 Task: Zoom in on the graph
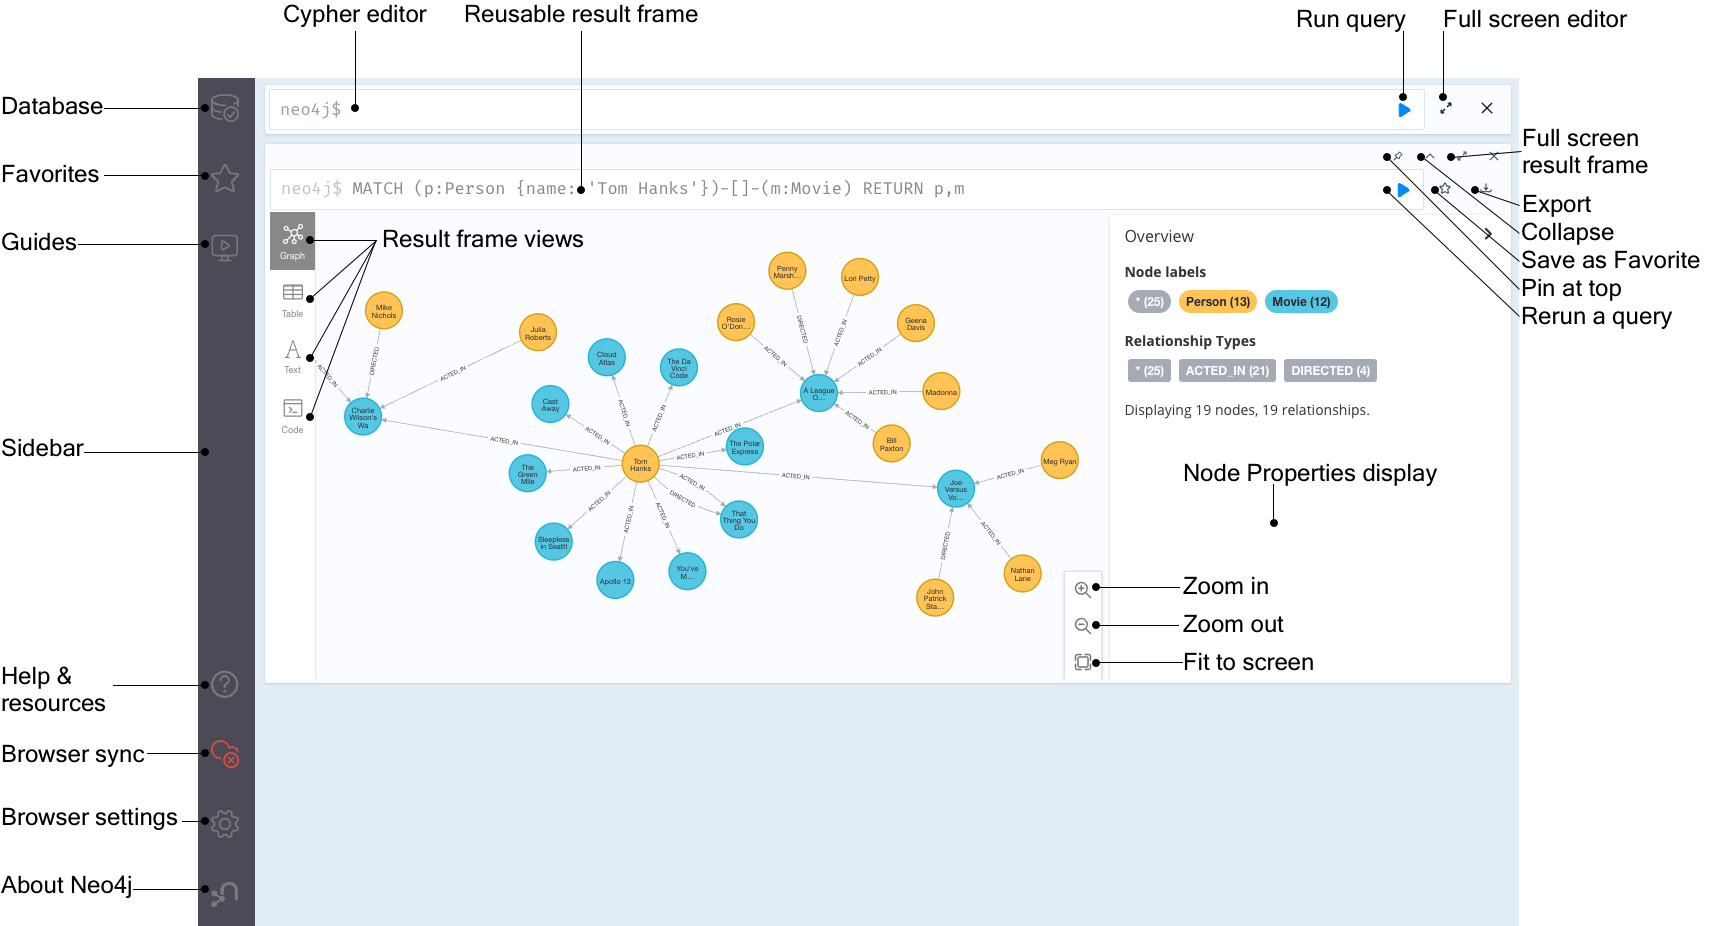(x=1082, y=589)
